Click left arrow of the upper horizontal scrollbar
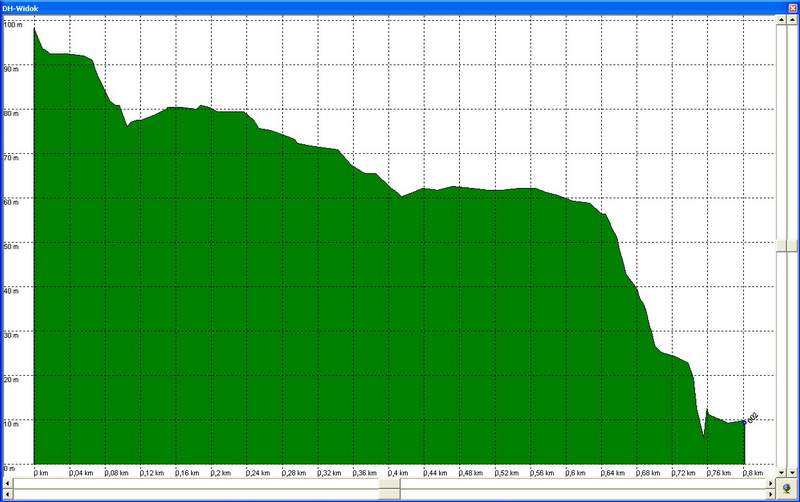The image size is (800, 502). (7, 484)
